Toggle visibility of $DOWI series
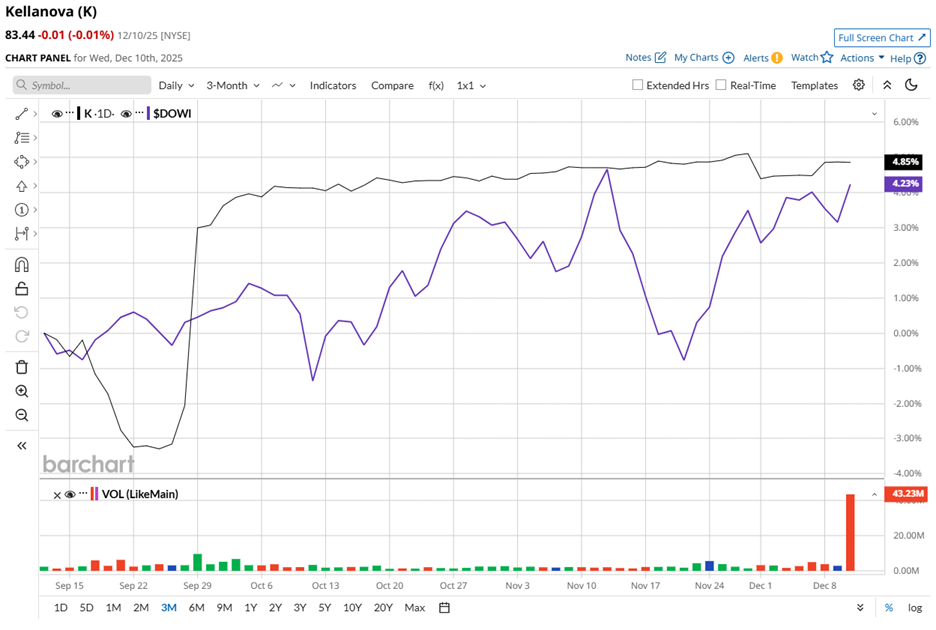 click(x=127, y=113)
